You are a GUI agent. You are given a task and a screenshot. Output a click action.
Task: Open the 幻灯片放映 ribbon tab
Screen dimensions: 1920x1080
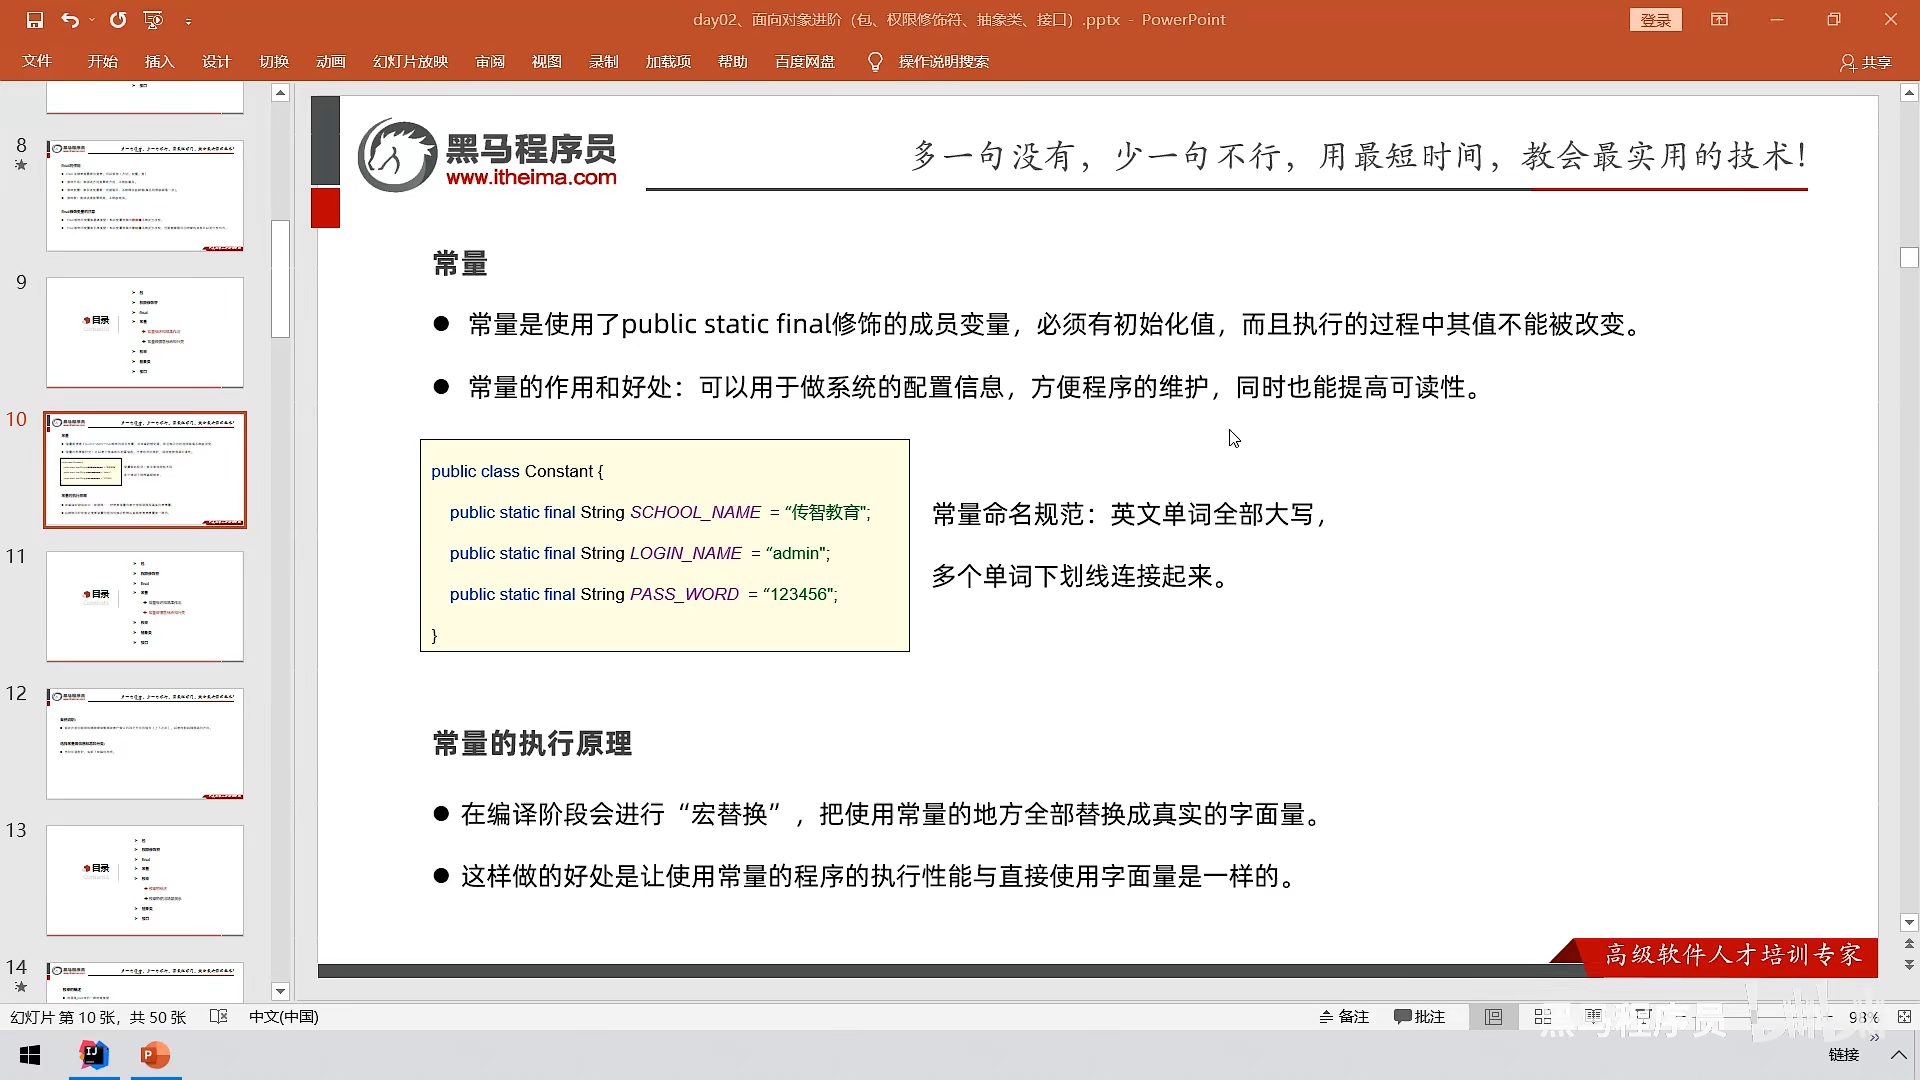[x=410, y=62]
